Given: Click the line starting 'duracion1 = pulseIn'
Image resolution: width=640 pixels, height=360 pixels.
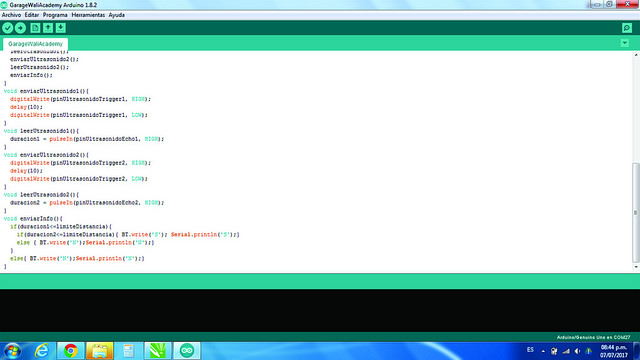Looking at the screenshot, I should pyautogui.click(x=87, y=139).
